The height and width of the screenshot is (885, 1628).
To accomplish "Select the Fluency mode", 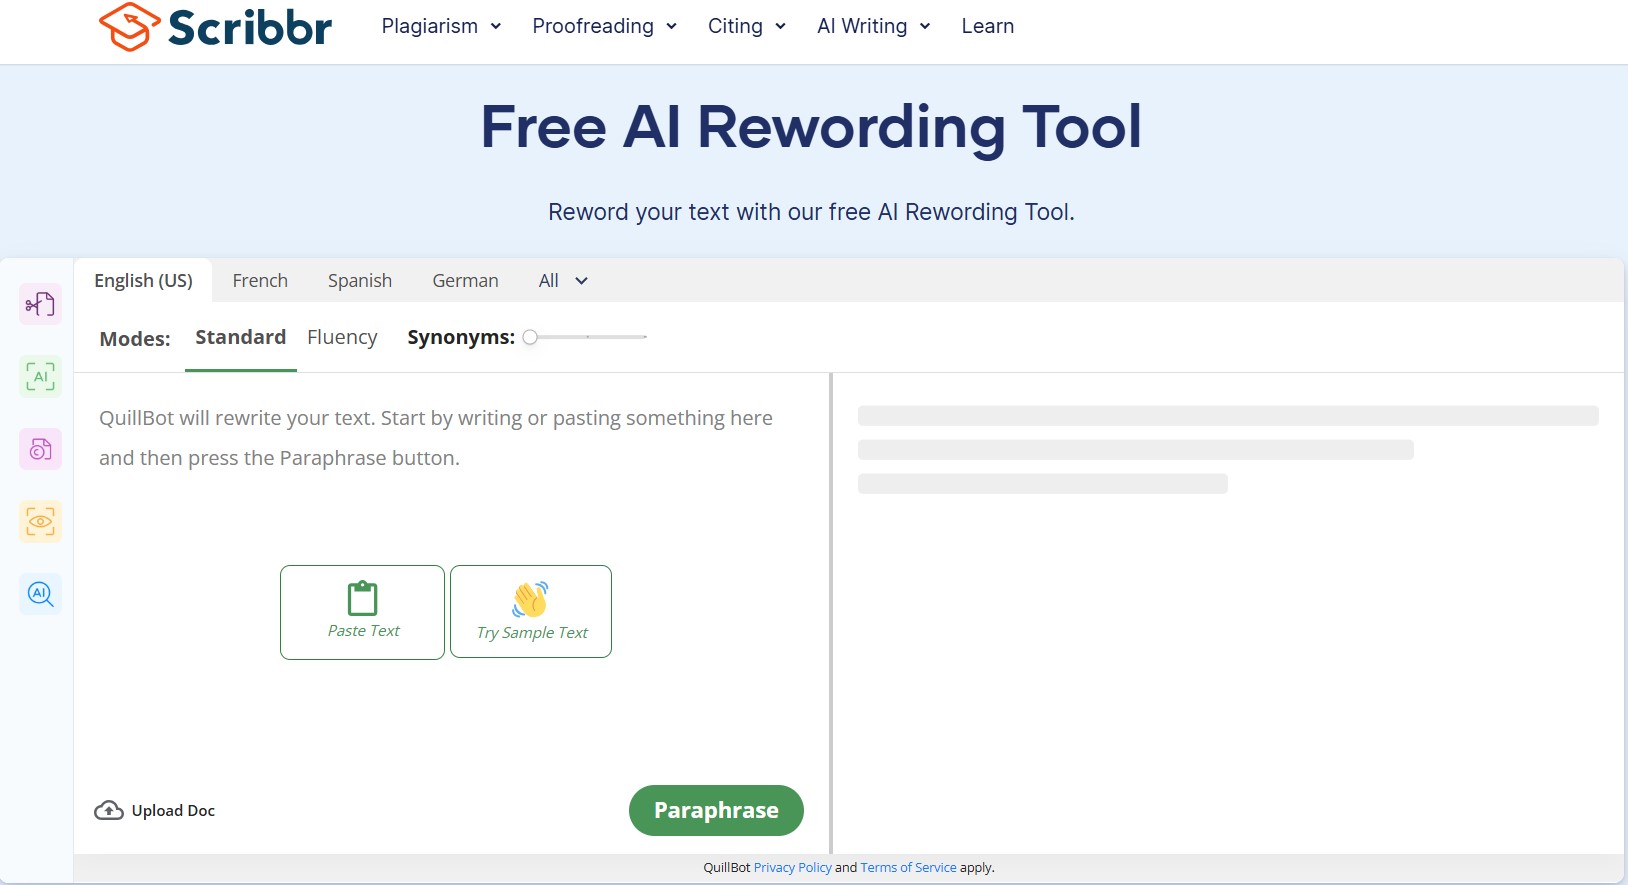I will point(342,338).
